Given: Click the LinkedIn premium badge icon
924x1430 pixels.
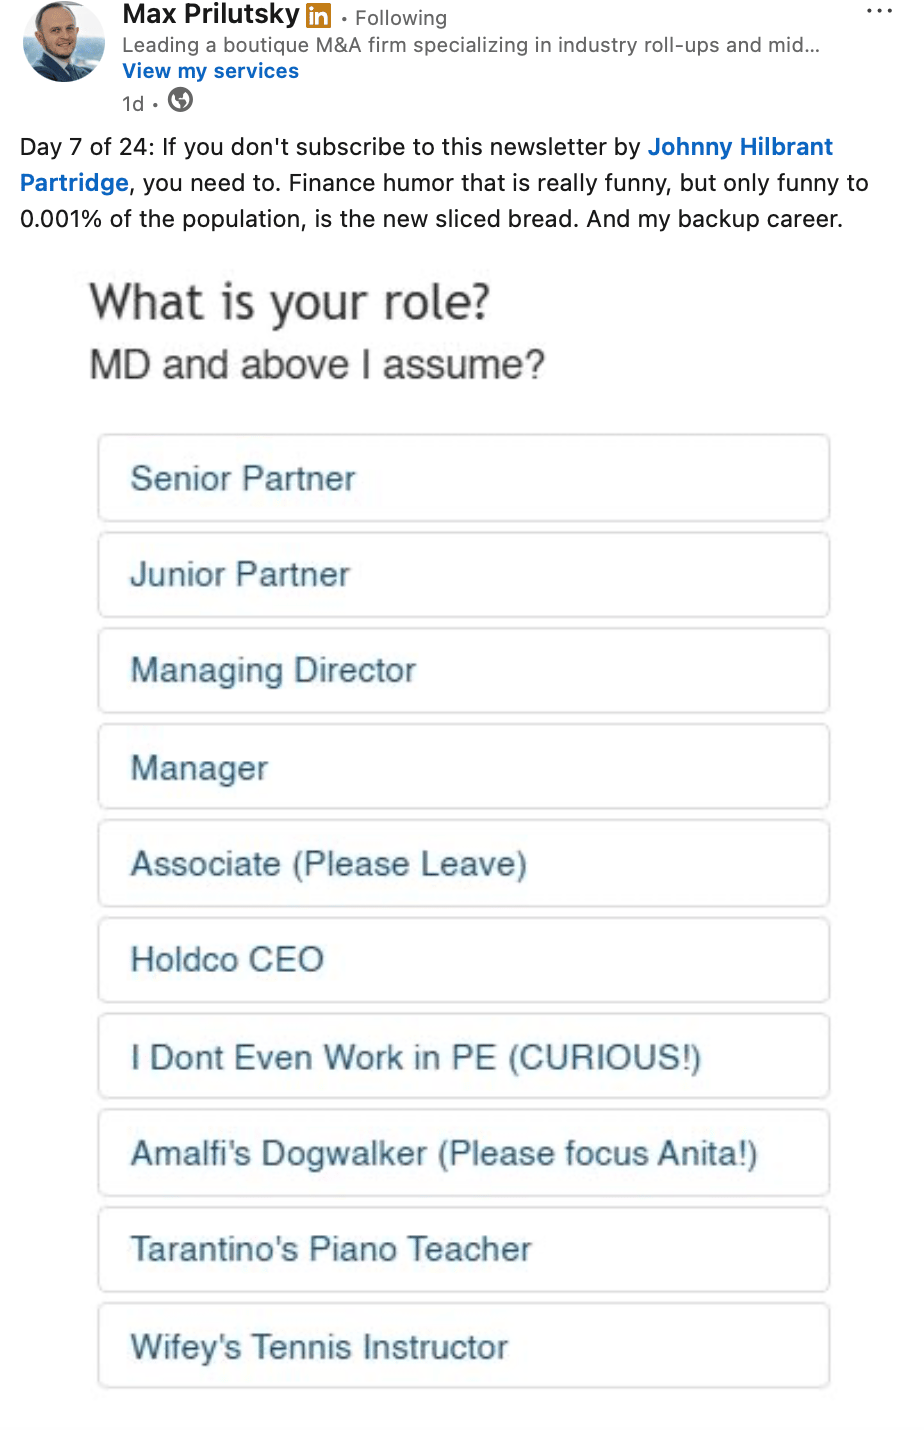Looking at the screenshot, I should [318, 16].
